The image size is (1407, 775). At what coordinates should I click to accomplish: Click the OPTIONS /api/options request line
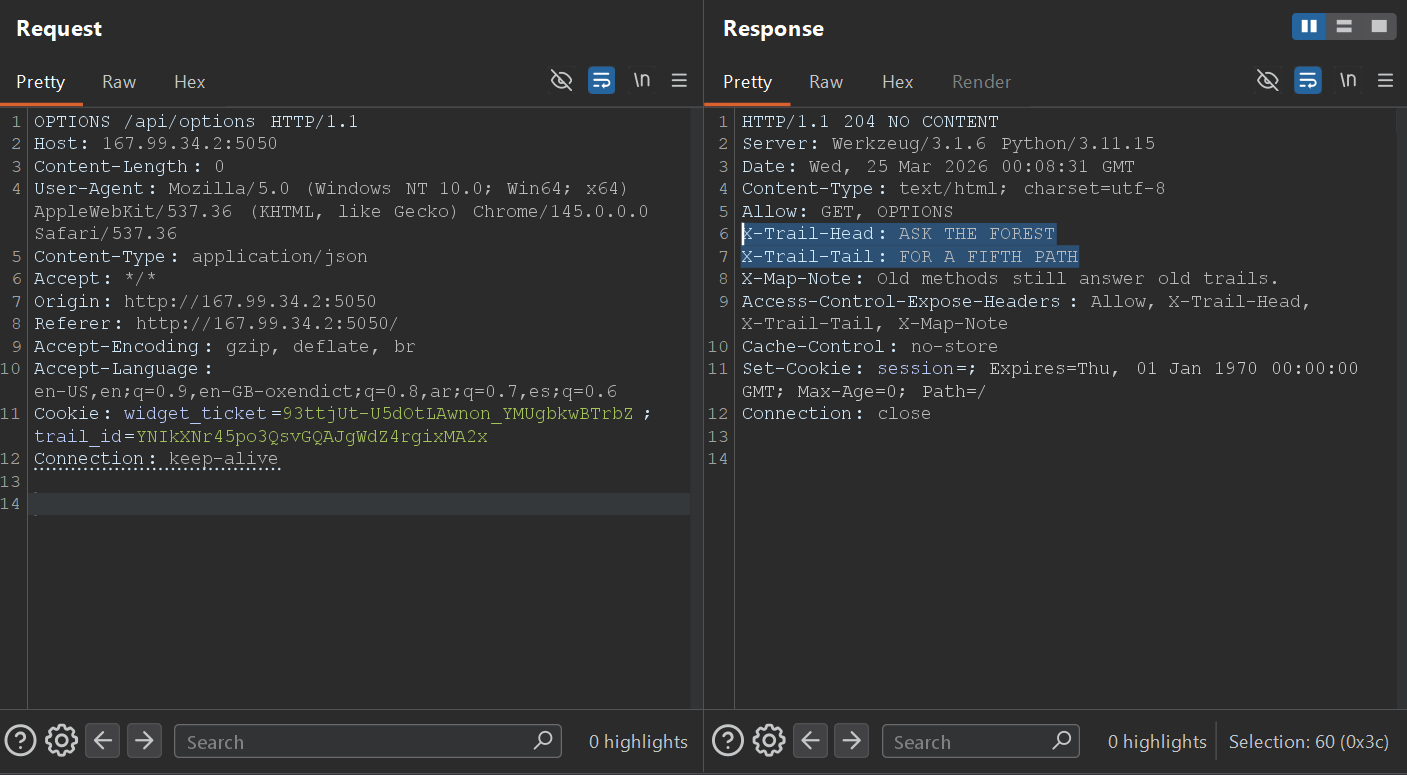[196, 122]
